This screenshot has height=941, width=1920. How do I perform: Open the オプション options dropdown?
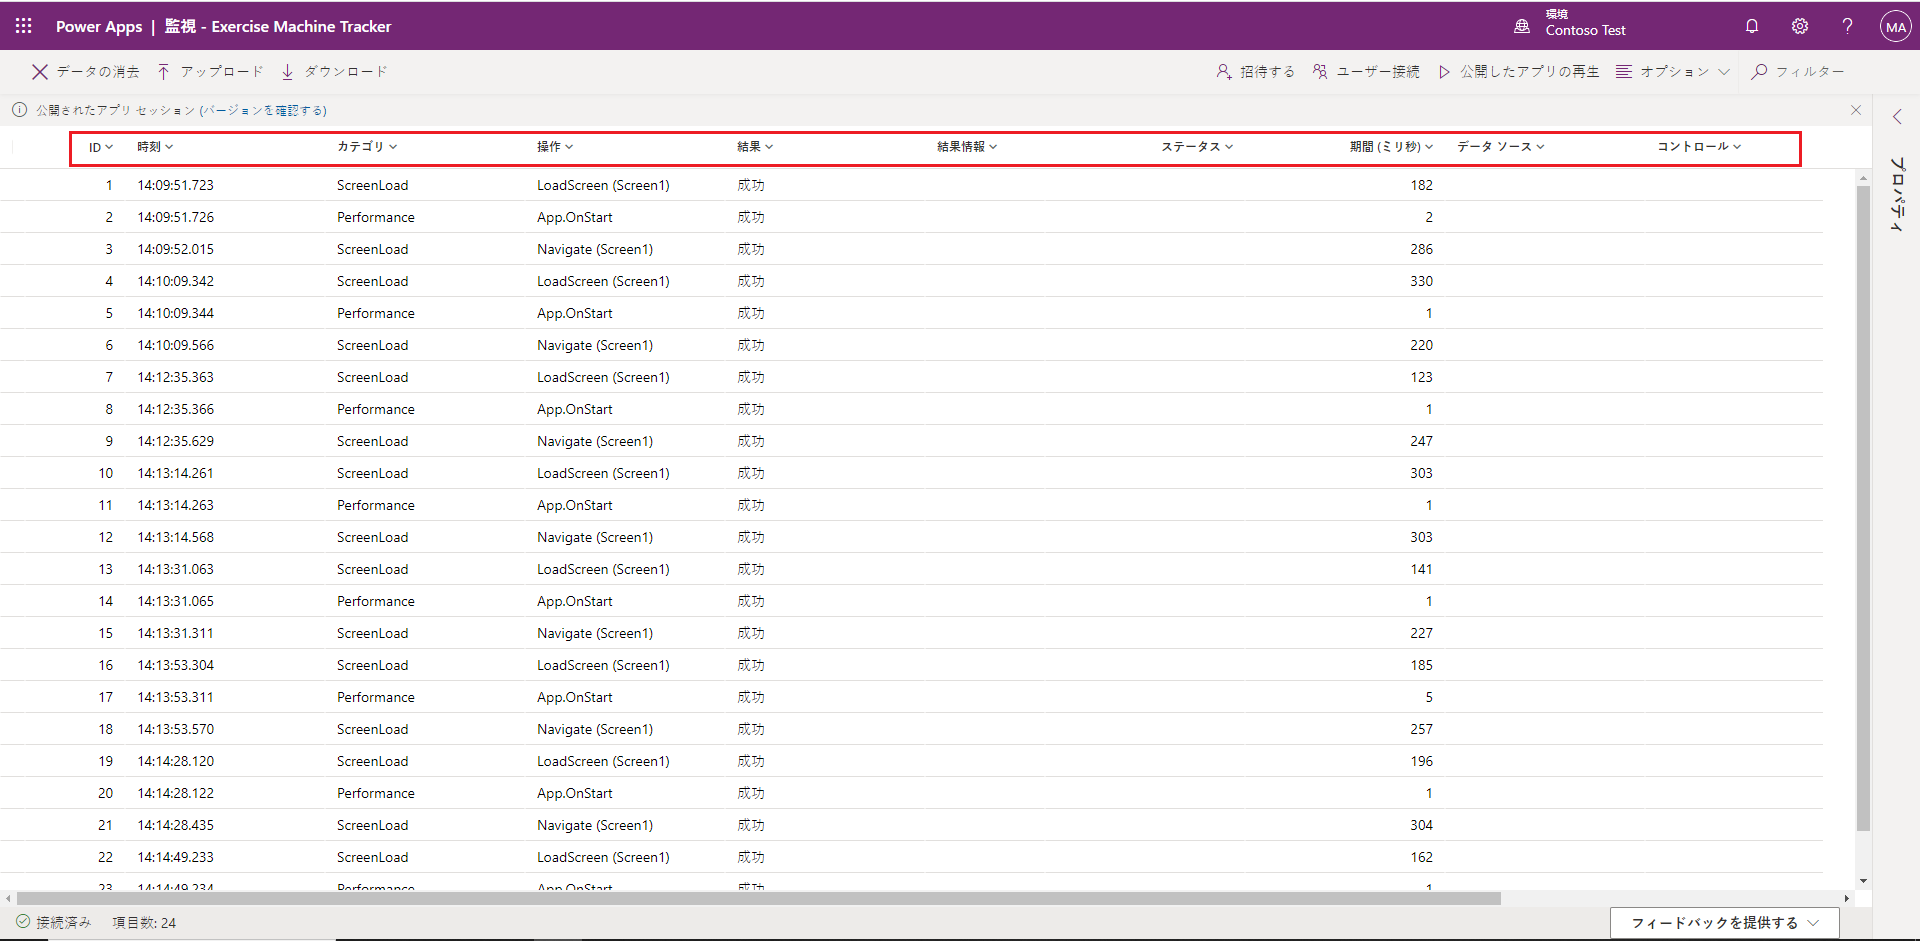[1672, 72]
